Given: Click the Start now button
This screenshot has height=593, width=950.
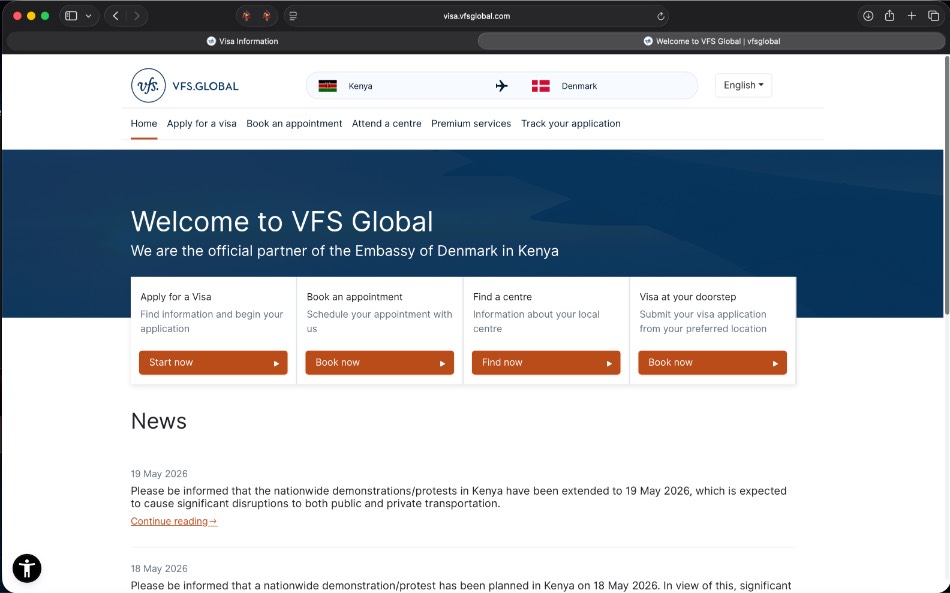Looking at the screenshot, I should point(213,363).
